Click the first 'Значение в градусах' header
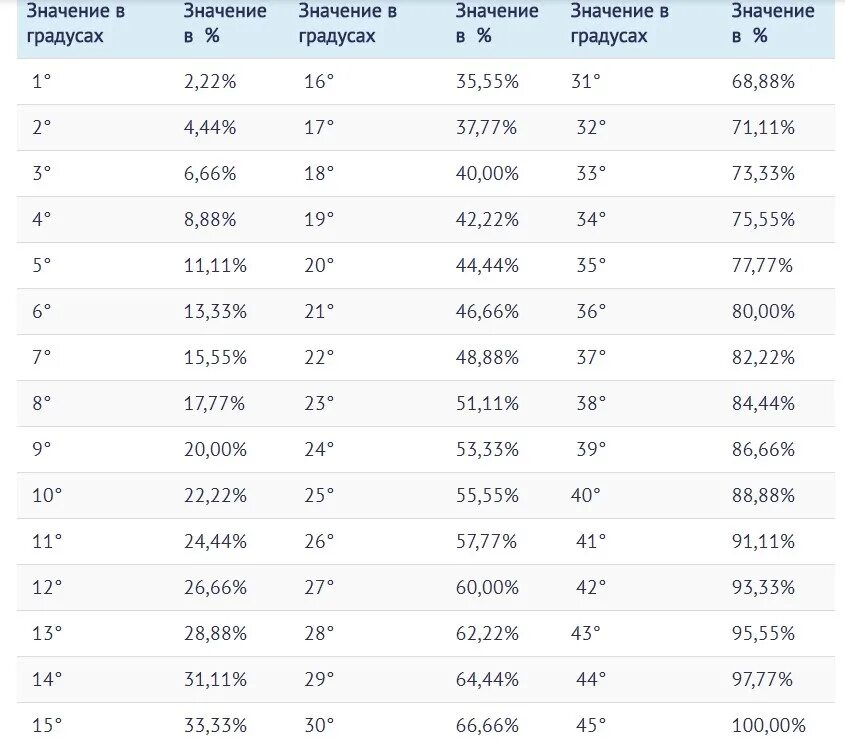This screenshot has width=845, height=746. 75,24
